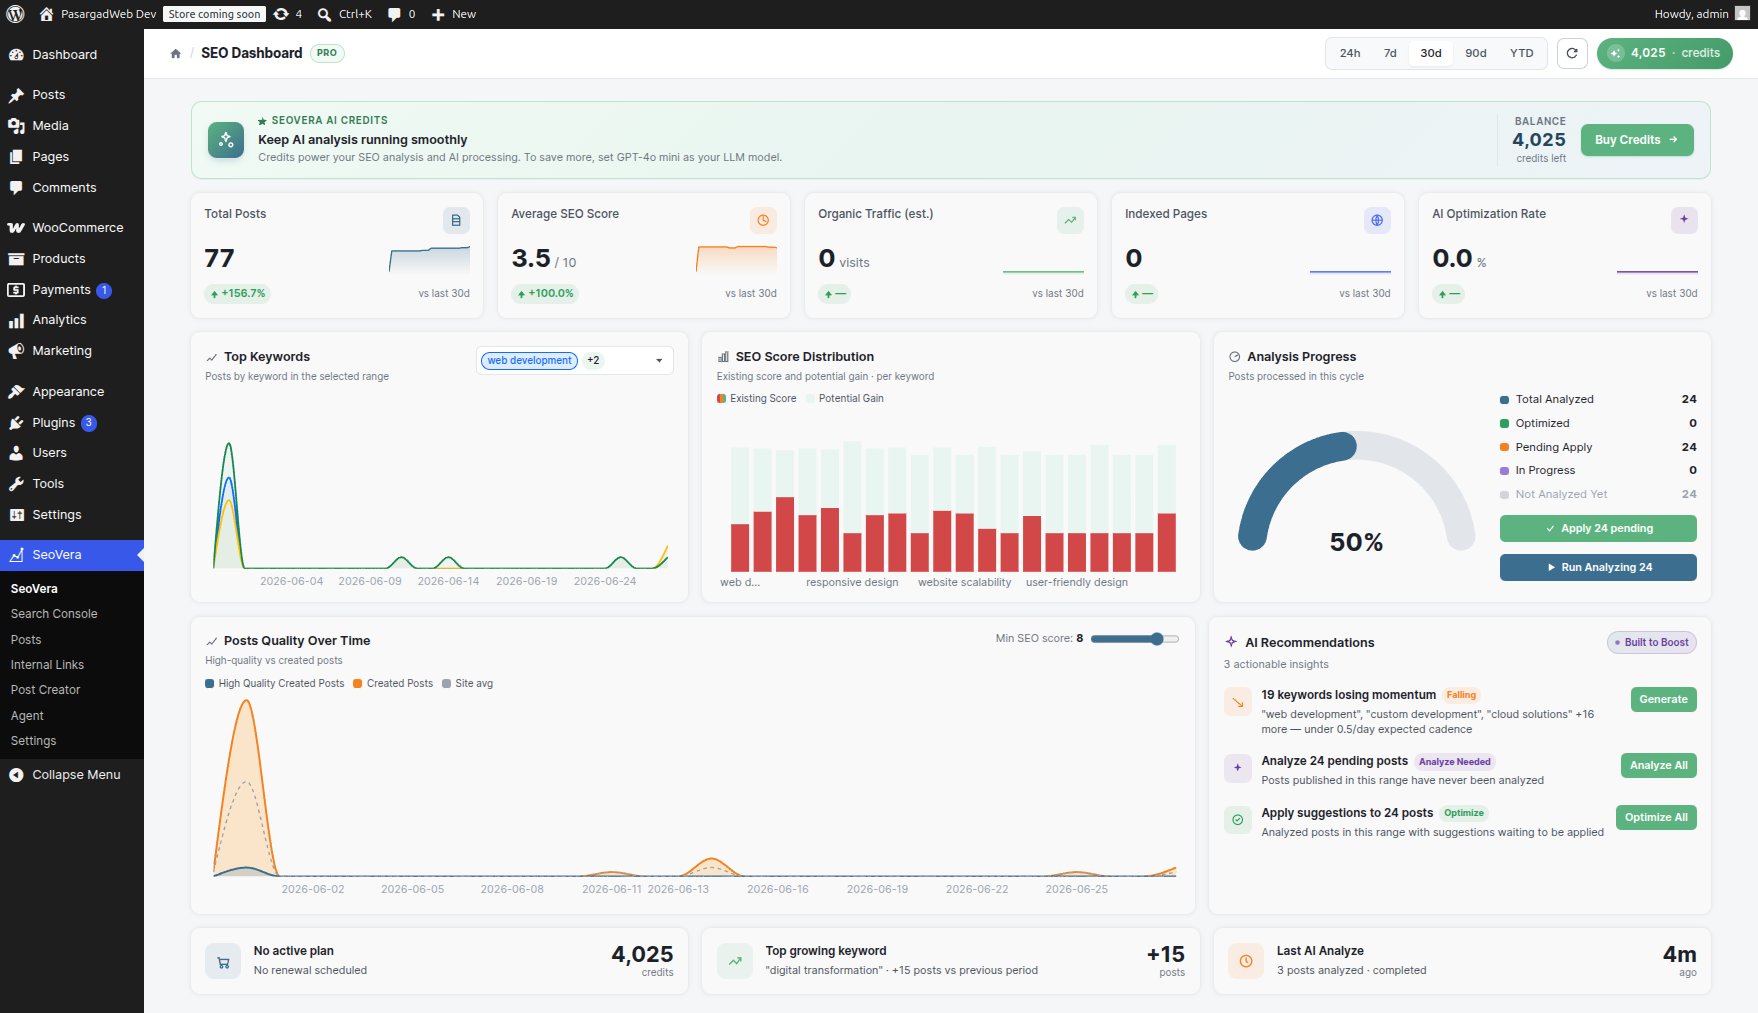Click the Seovera AI credits banner icon

point(226,140)
